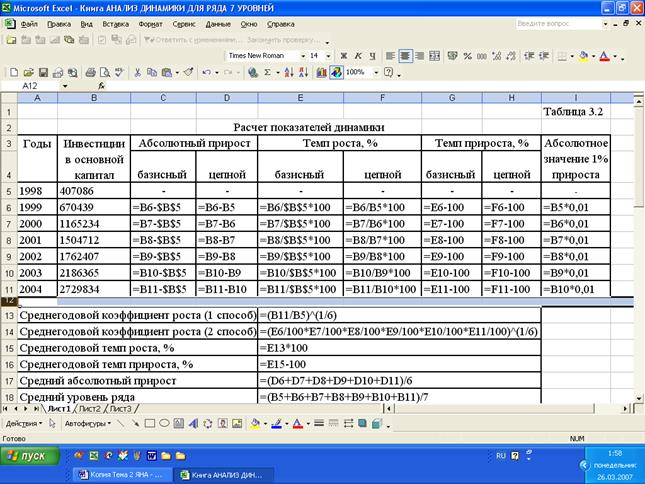
Task: Expand the font color dropdown arrow
Action: tap(615, 56)
